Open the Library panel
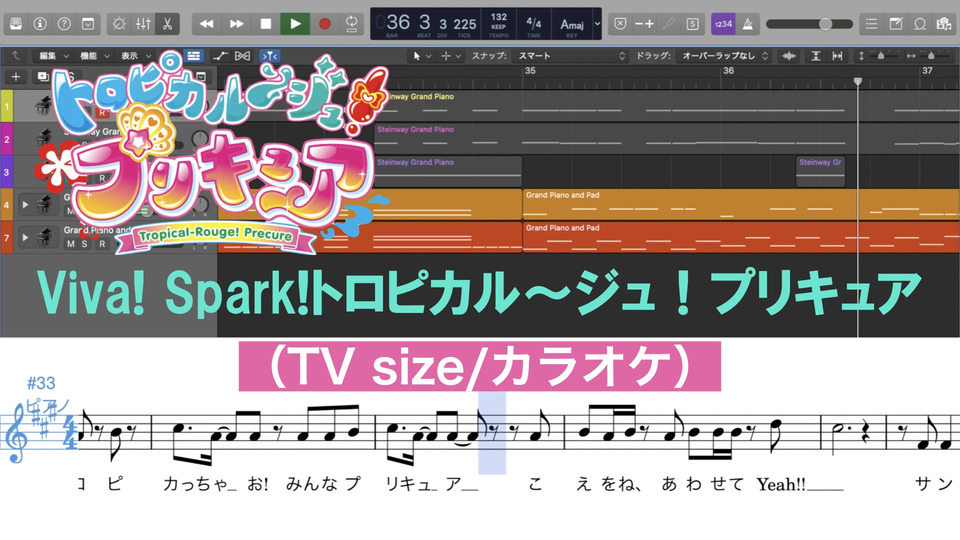 [17, 24]
